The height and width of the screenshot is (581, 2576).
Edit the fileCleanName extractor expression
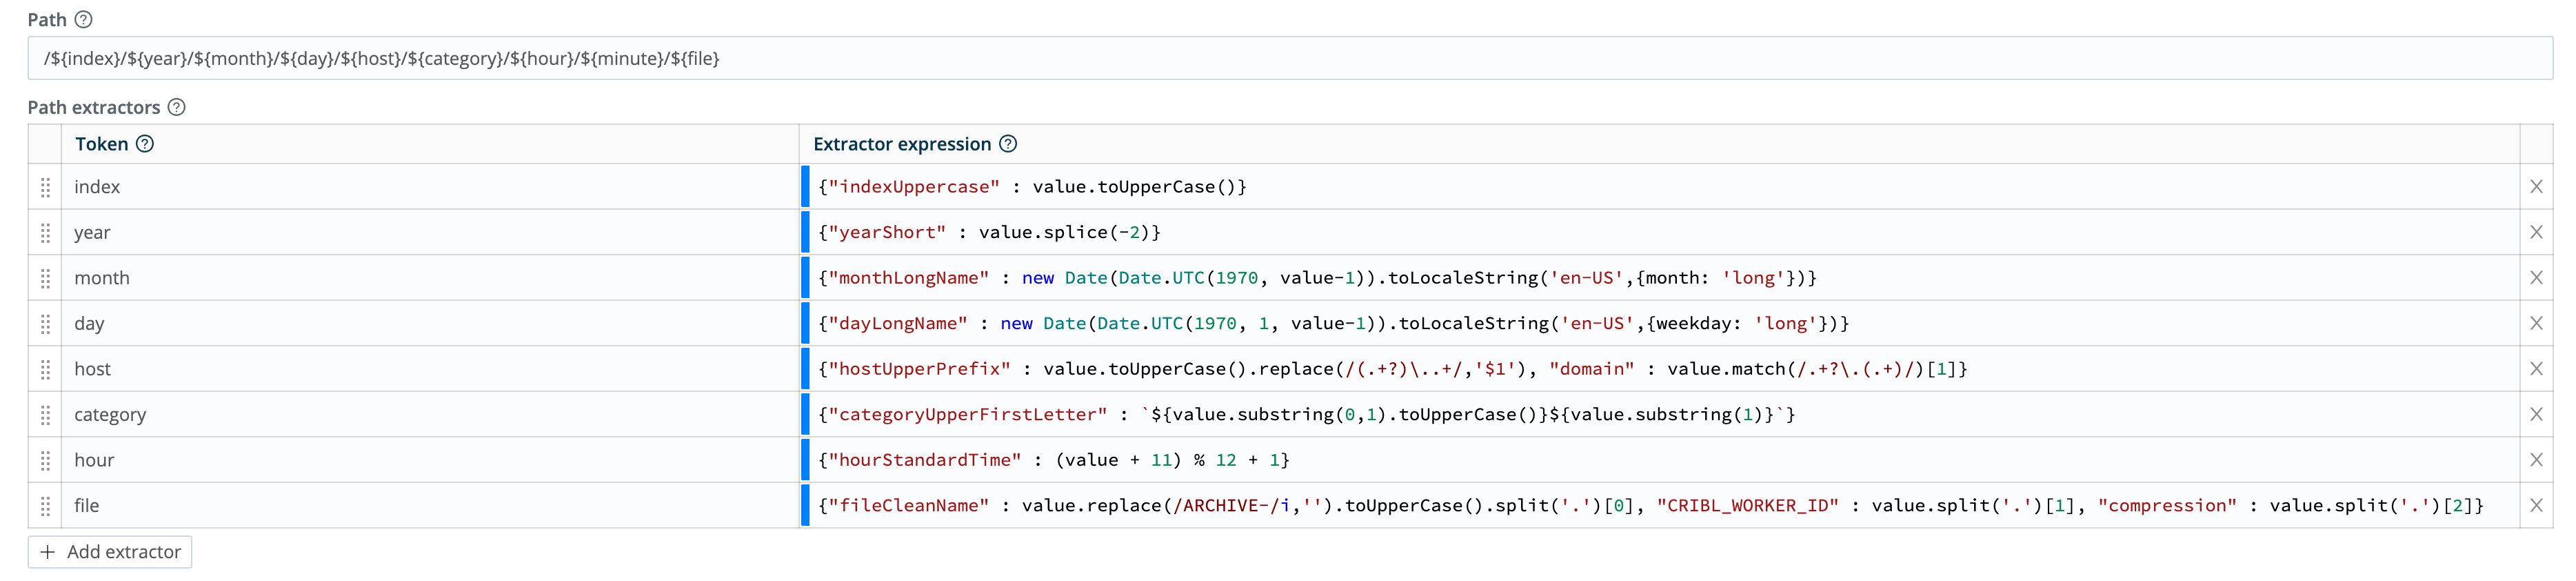(1660, 505)
